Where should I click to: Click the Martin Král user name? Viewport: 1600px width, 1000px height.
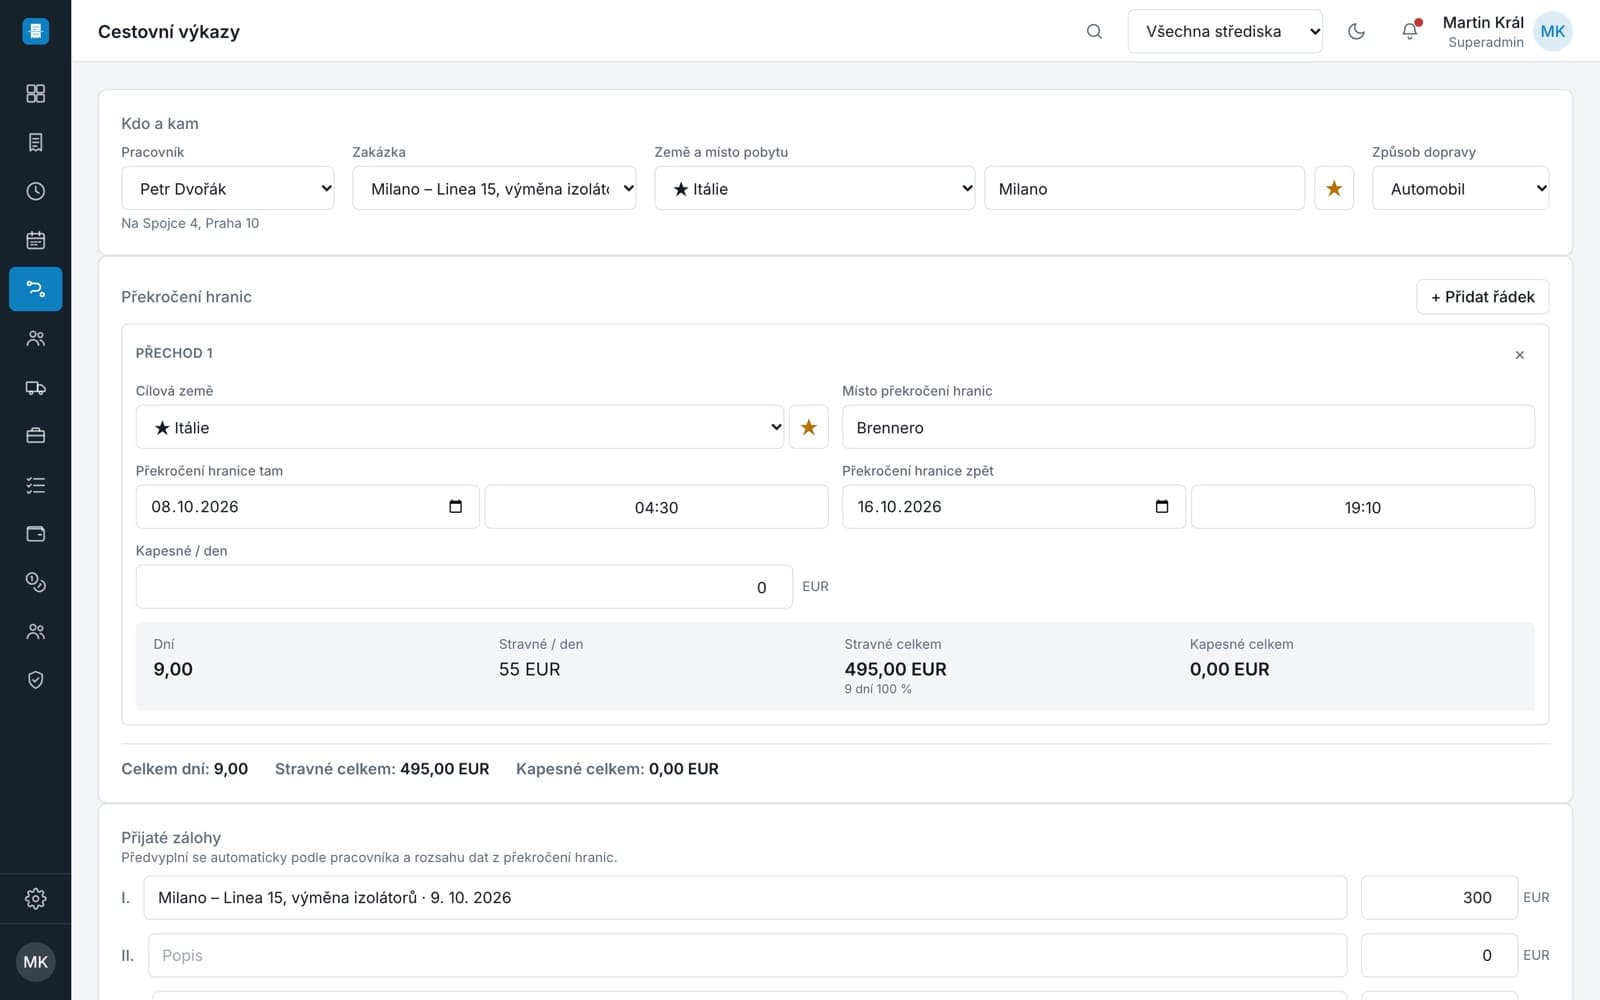tap(1483, 22)
